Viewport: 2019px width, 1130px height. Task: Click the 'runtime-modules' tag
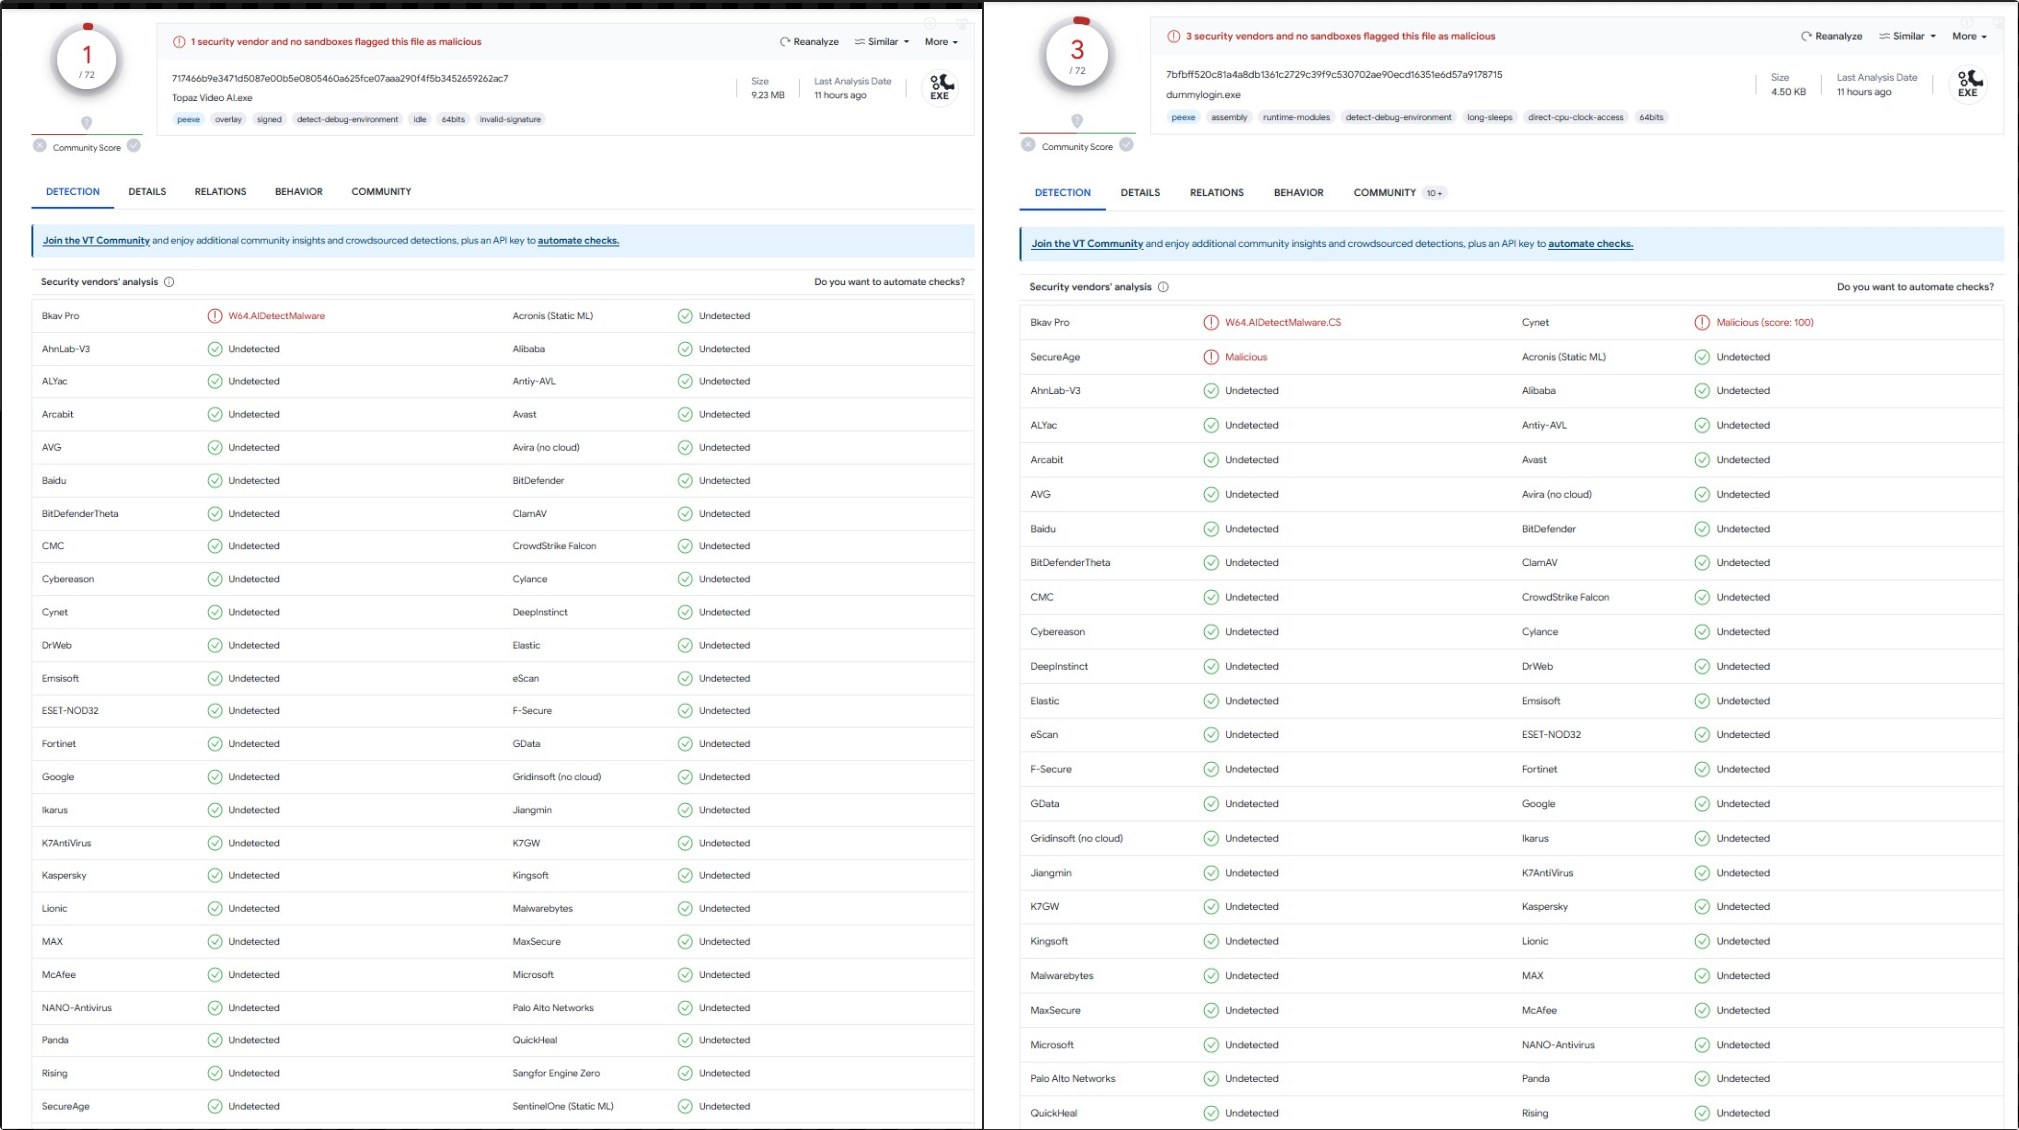1296,117
